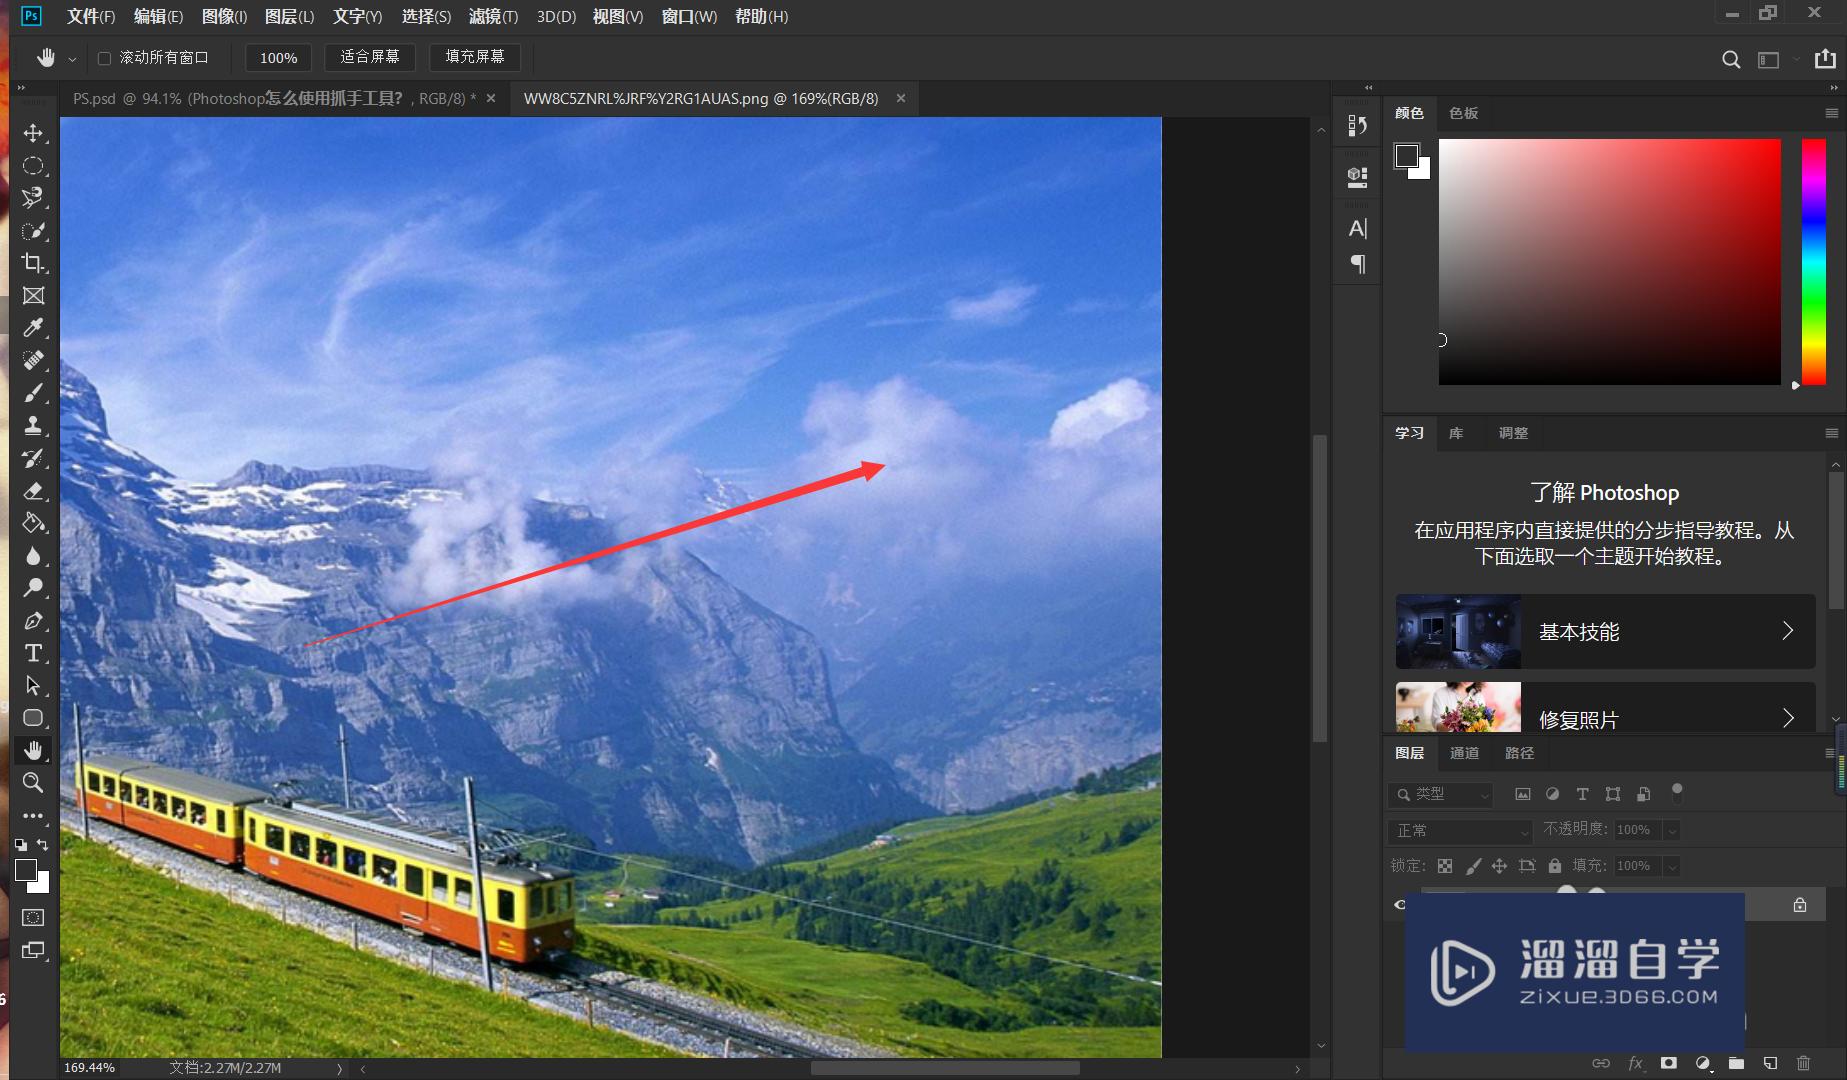Reset default foreground and background colors
1847x1080 pixels.
[21, 845]
